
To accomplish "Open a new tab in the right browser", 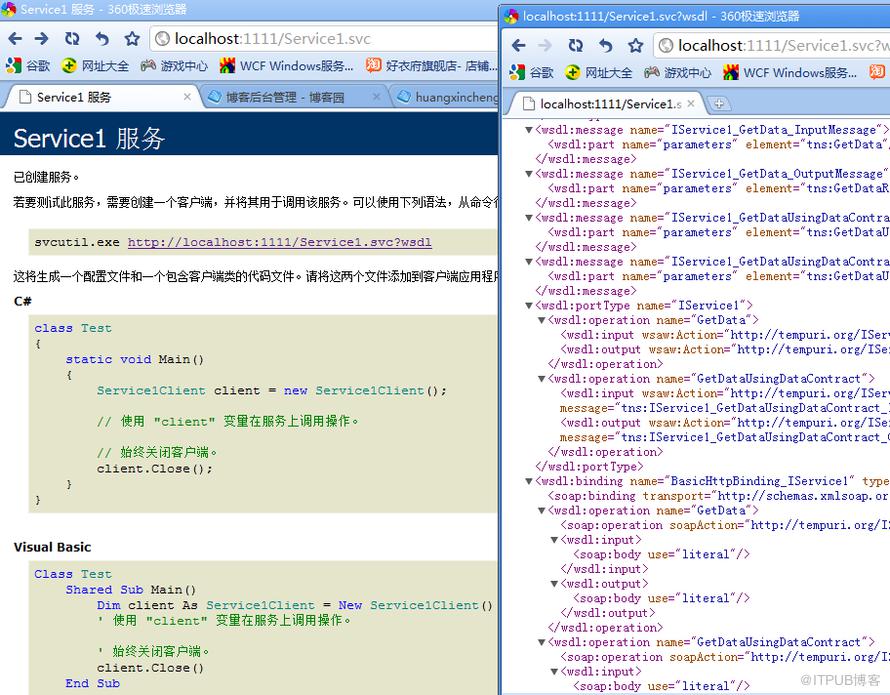I will pyautogui.click(x=719, y=103).
